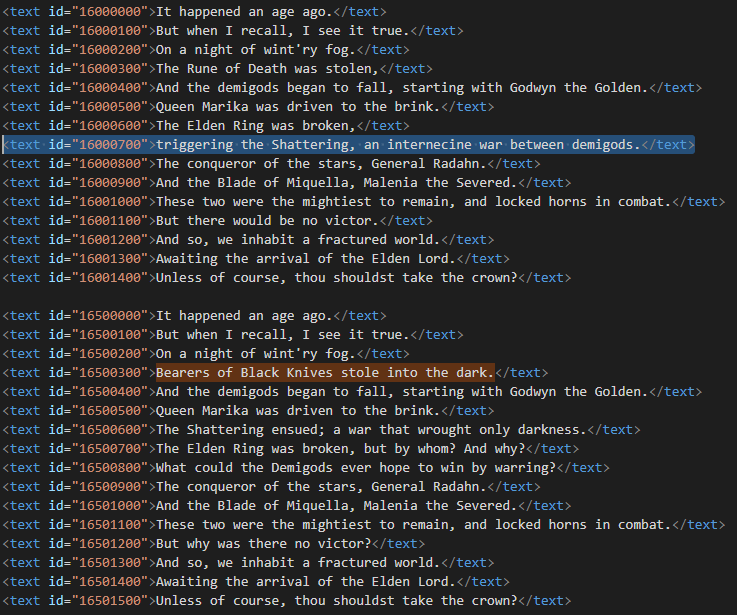Click line 16000500 "Queen Marika was driven to the brink."
Image resolution: width=737 pixels, height=615 pixels.
point(248,107)
